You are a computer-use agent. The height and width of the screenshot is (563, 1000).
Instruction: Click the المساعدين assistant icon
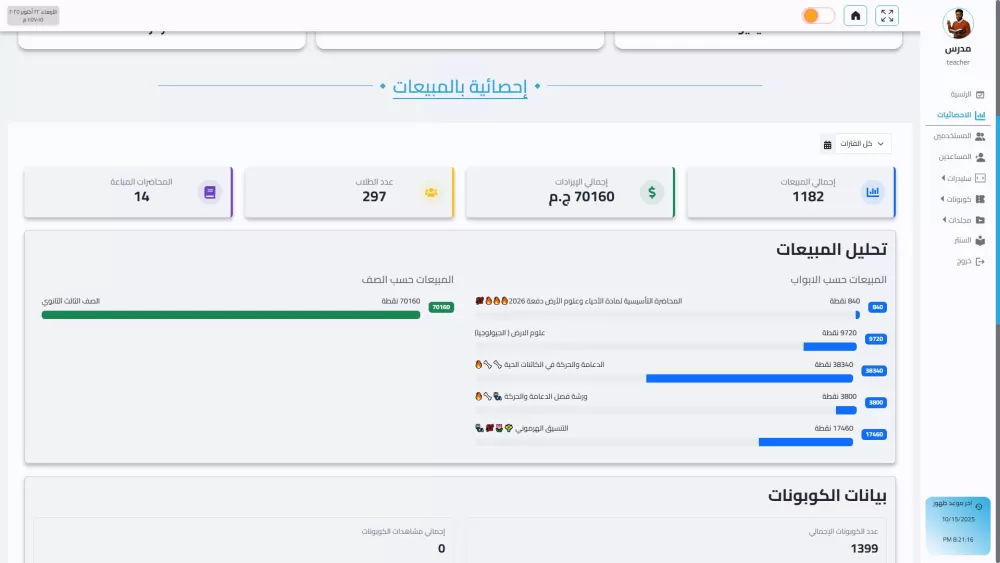(x=980, y=157)
